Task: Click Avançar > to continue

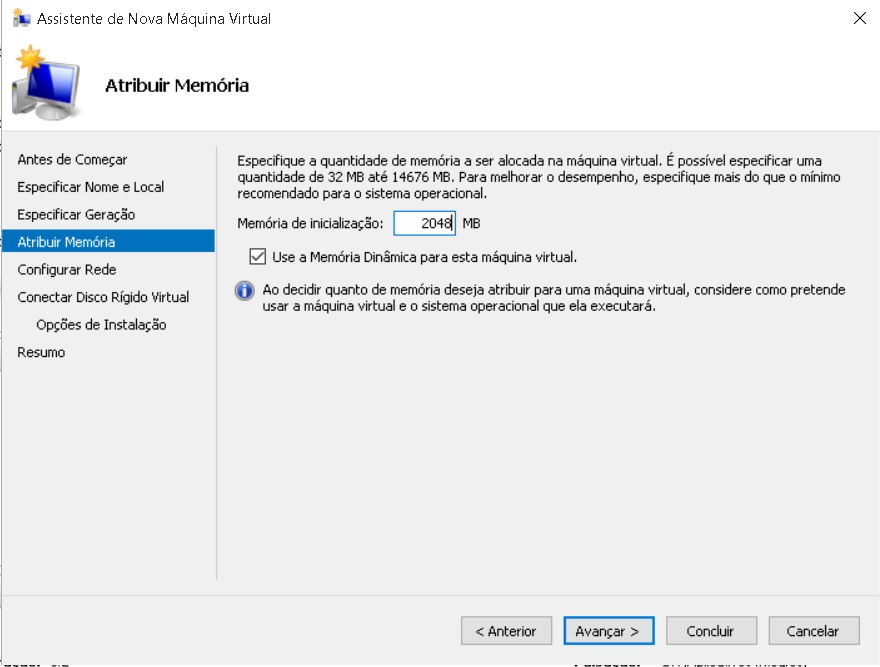Action: [609, 631]
